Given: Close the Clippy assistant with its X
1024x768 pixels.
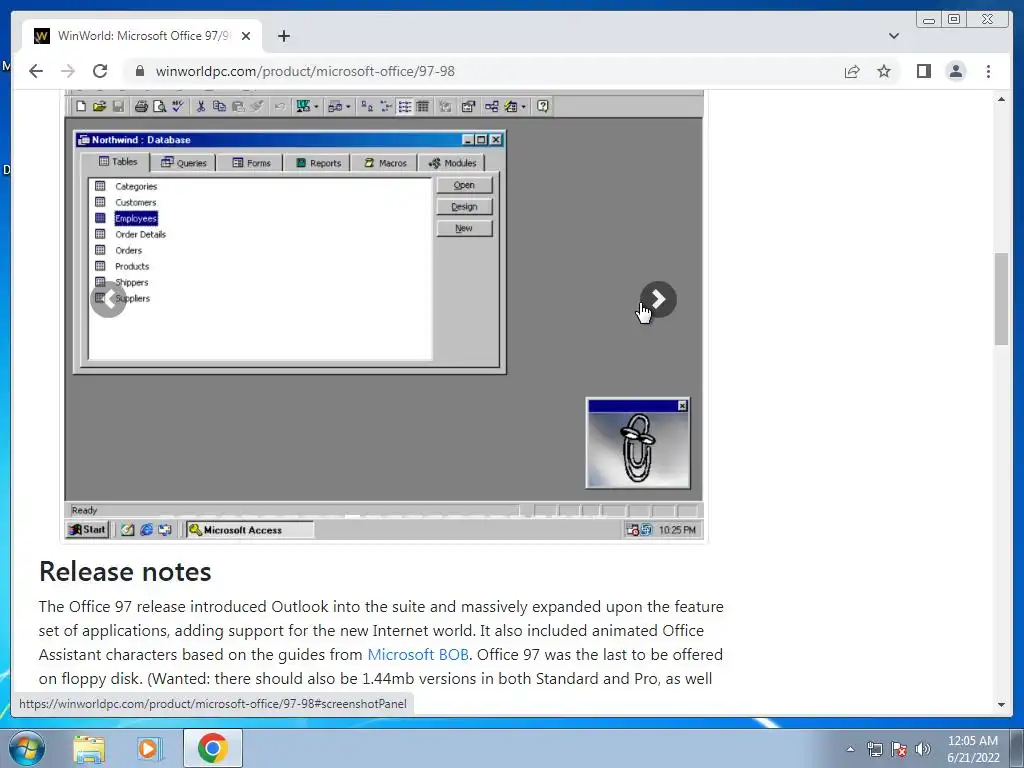Looking at the screenshot, I should 682,406.
